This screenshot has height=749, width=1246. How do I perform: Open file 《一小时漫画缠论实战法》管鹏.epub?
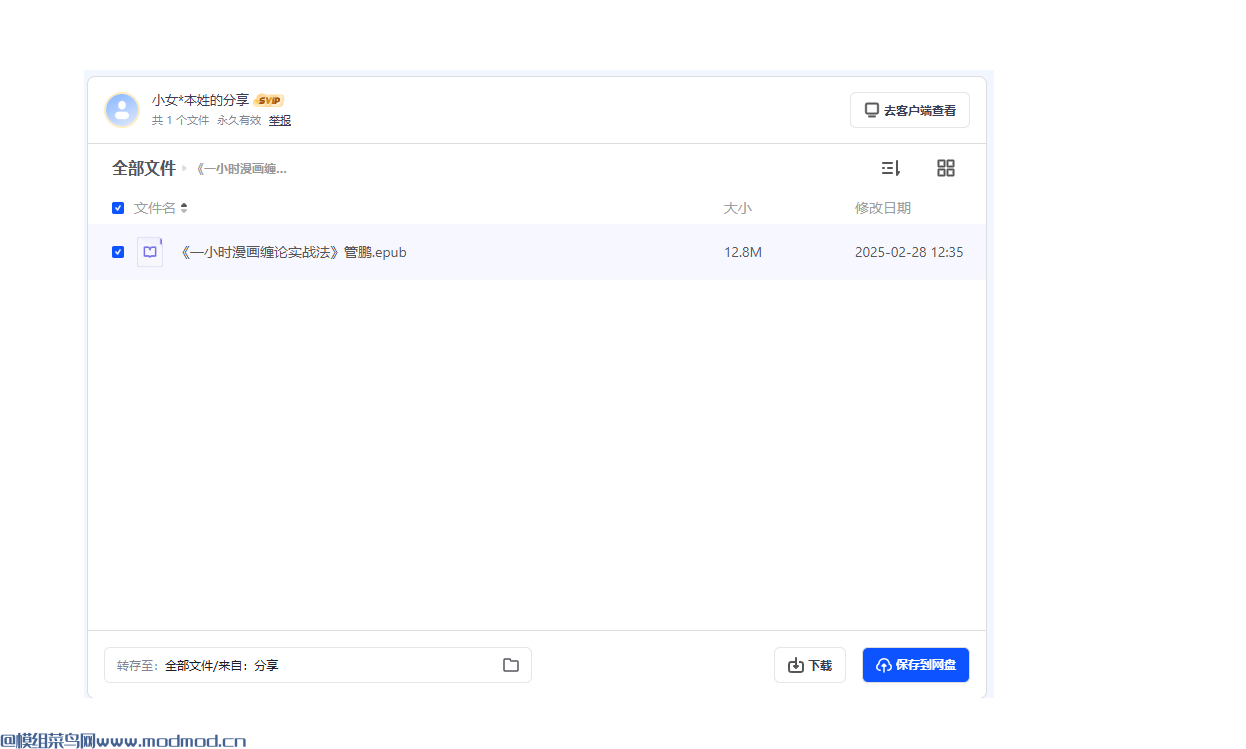coord(293,252)
